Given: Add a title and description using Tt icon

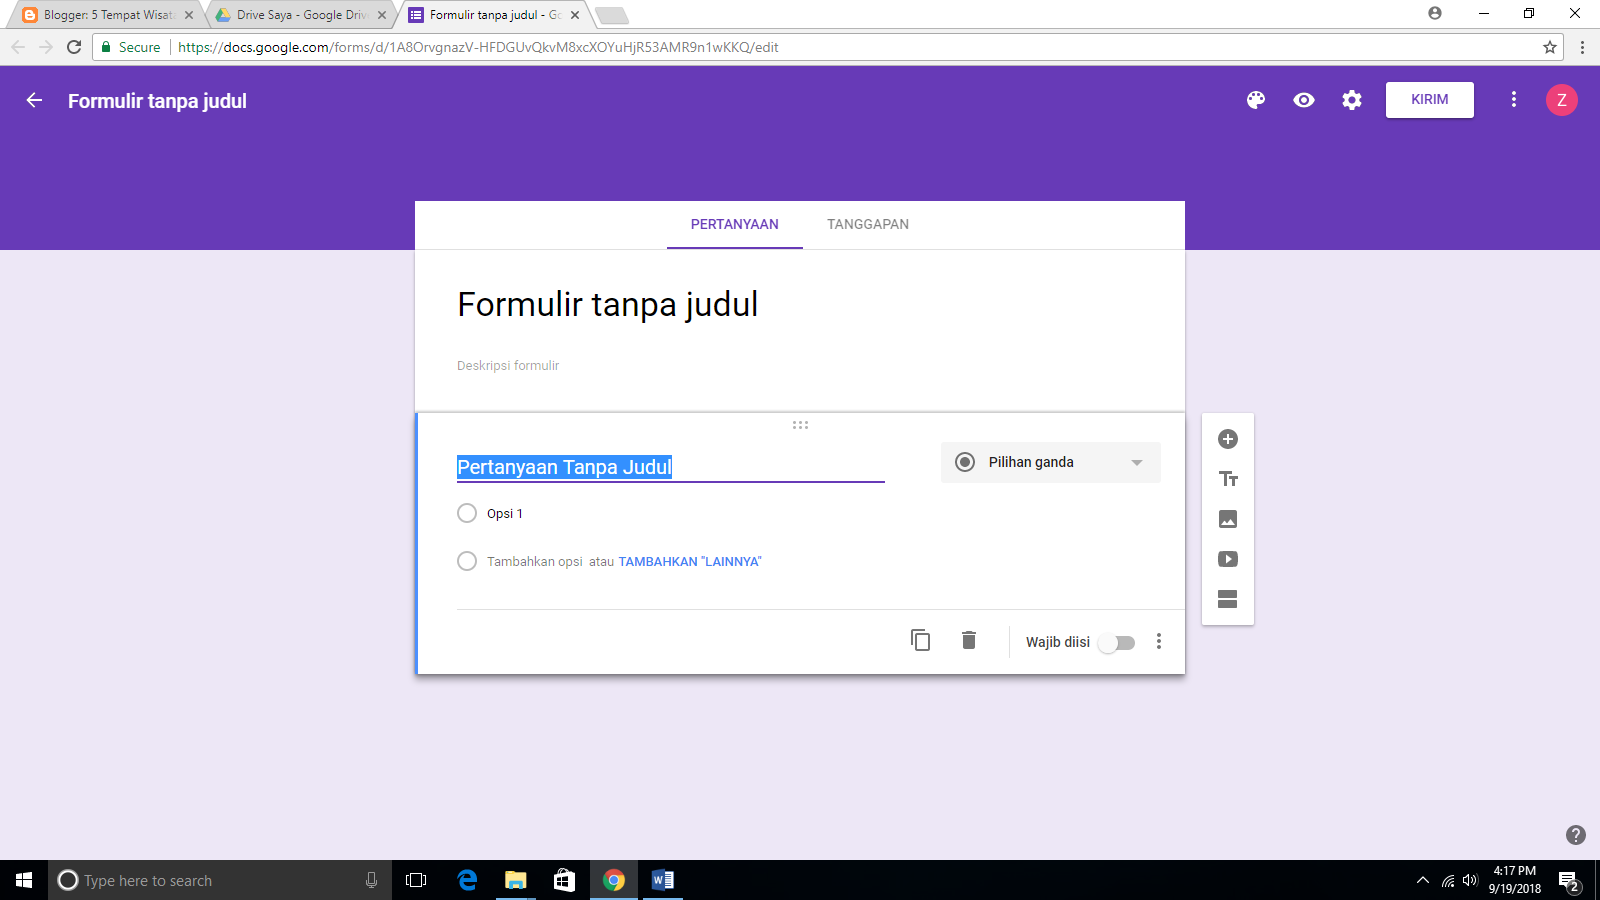Looking at the screenshot, I should click(1227, 479).
